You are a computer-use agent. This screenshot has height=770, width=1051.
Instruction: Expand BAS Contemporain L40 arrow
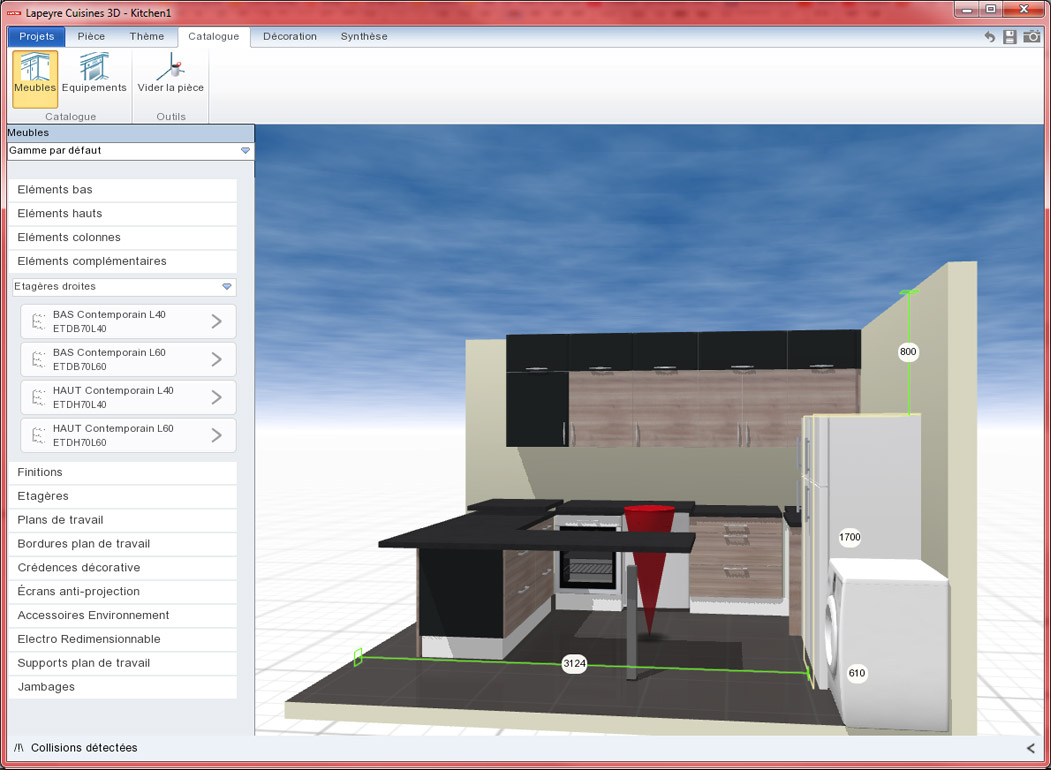point(217,322)
